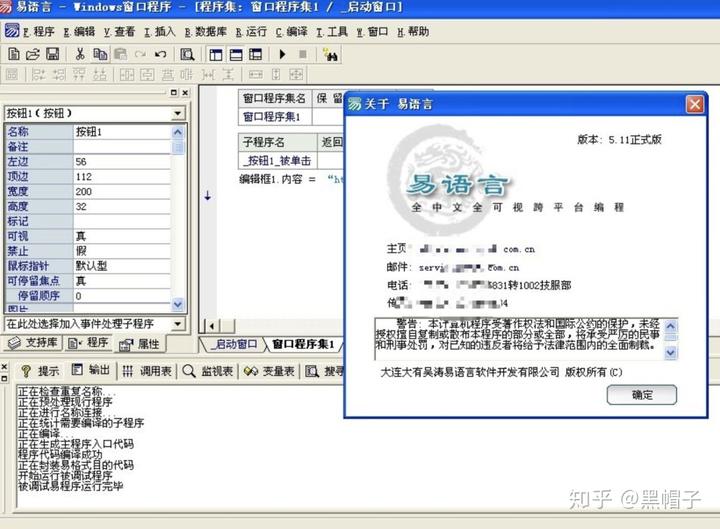The image size is (720, 529).
Task: Click the magnifier Find icon in toolbar
Action: [187, 54]
